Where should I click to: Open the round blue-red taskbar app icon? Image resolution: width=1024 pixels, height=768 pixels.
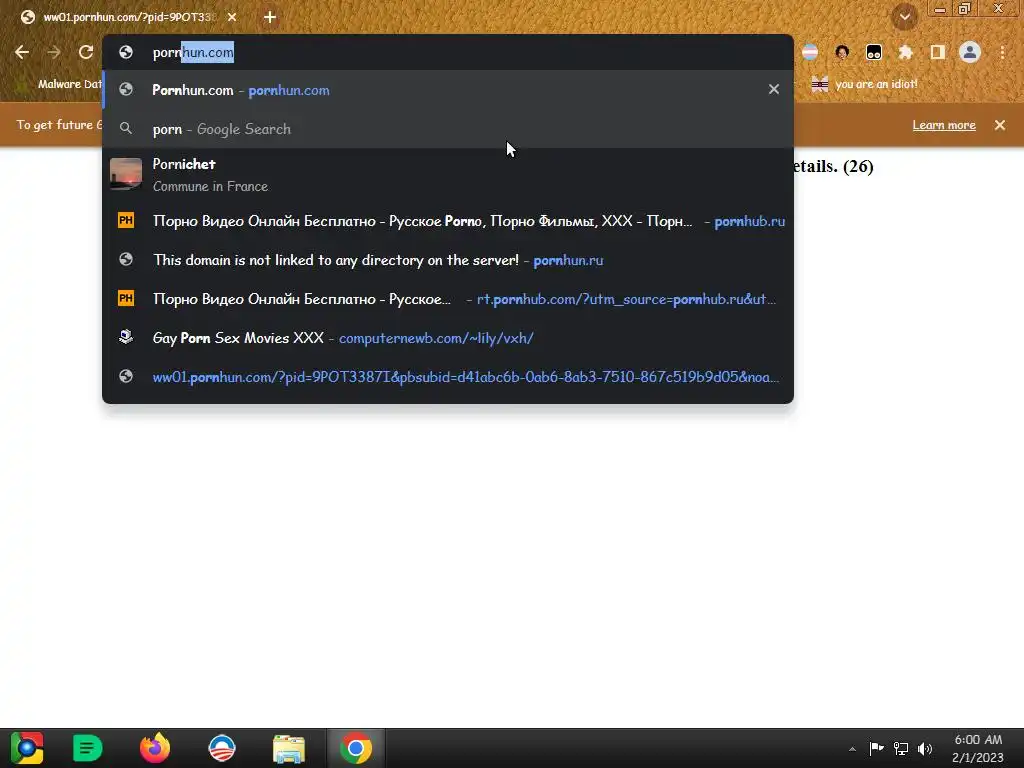(x=222, y=748)
